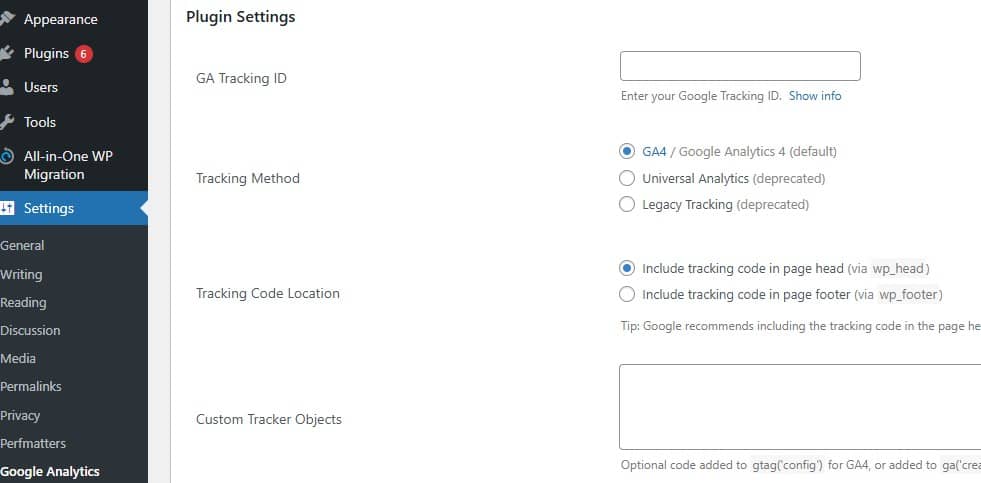The height and width of the screenshot is (483, 981).
Task: Click the GA4 link text
Action: tap(654, 152)
